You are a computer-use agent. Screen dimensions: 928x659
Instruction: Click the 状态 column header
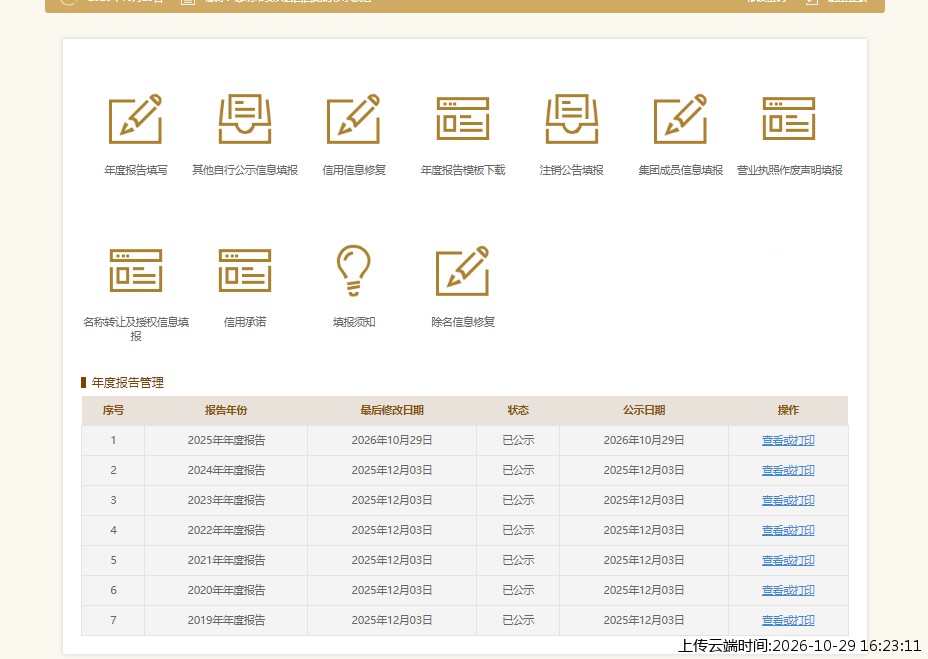tap(518, 410)
